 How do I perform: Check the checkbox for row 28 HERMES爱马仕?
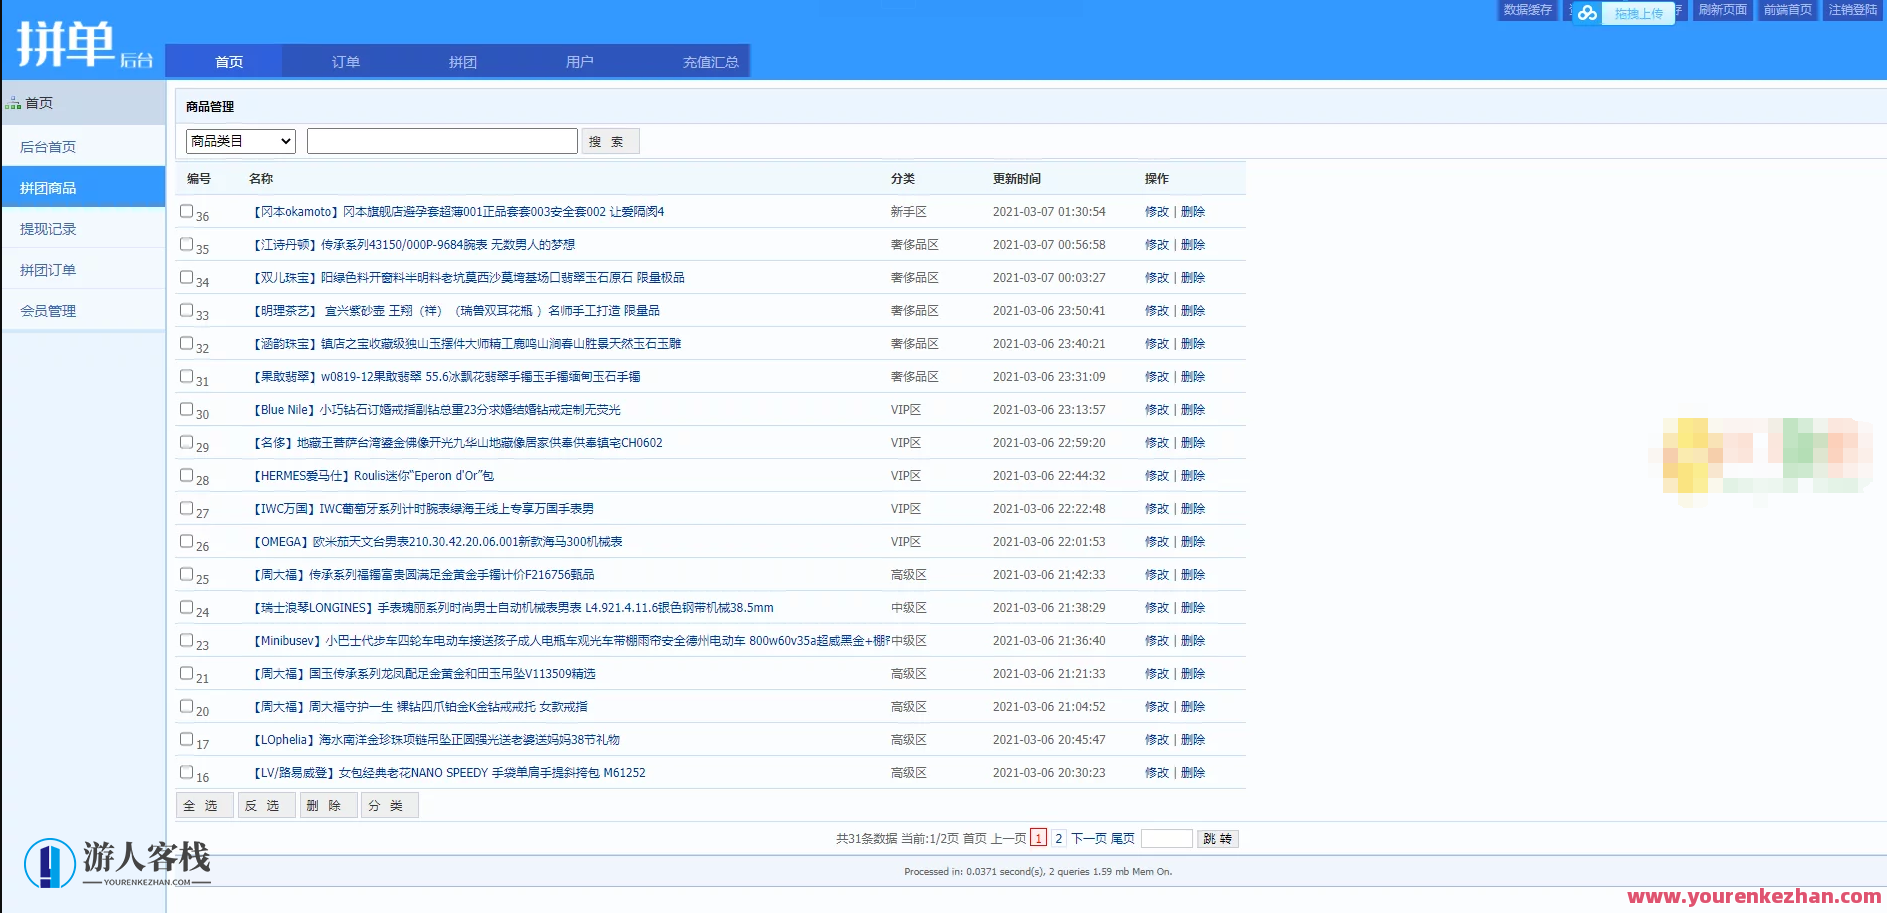(x=186, y=475)
